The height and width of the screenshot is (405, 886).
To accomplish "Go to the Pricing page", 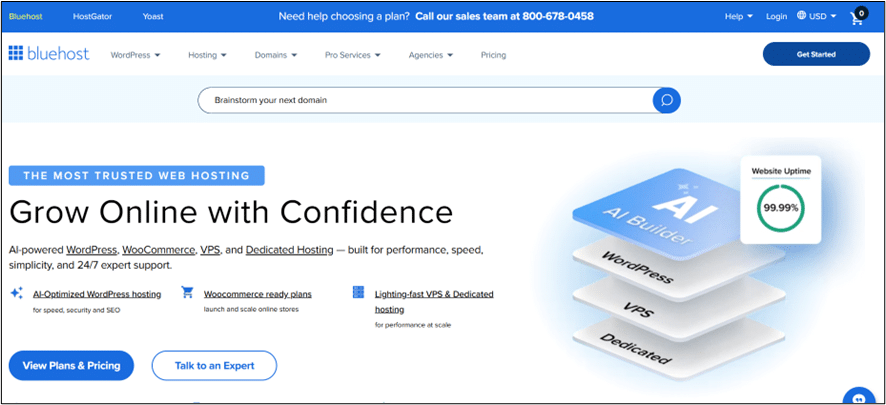I will pos(493,55).
